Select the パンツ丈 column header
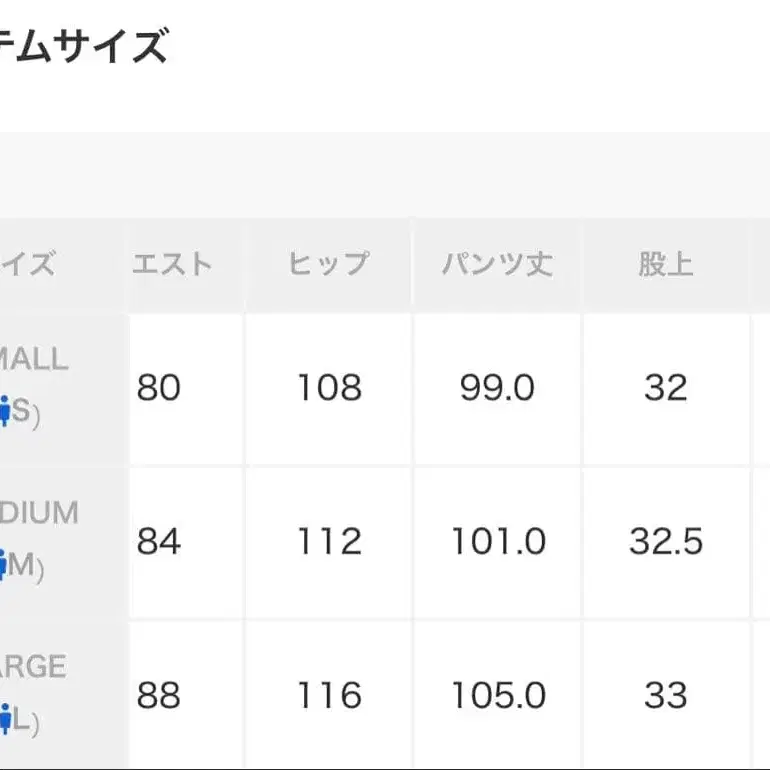Screen dimensions: 770x770 pos(497,264)
